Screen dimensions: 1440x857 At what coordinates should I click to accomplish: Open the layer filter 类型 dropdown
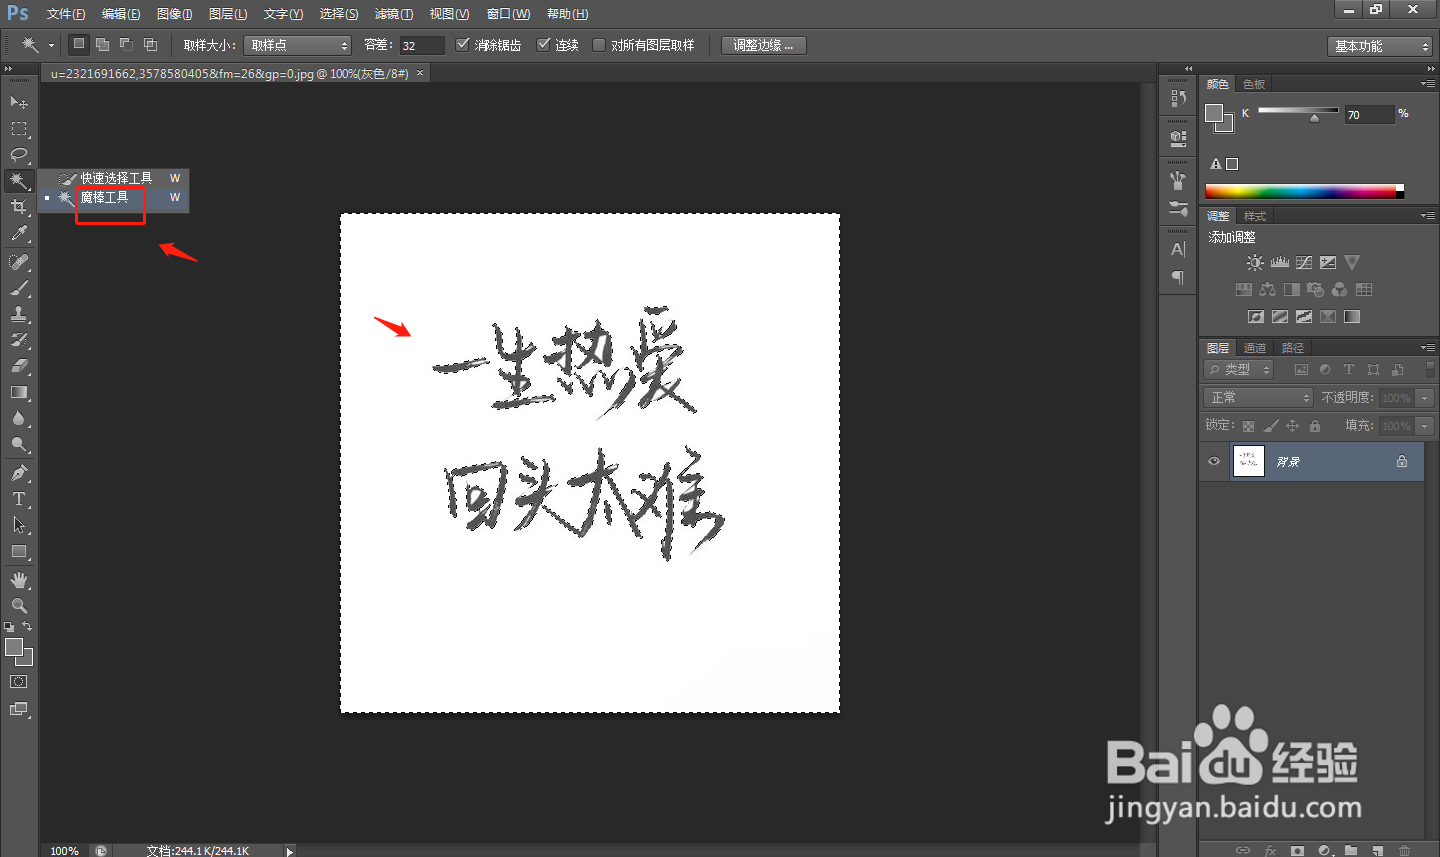pos(1240,369)
